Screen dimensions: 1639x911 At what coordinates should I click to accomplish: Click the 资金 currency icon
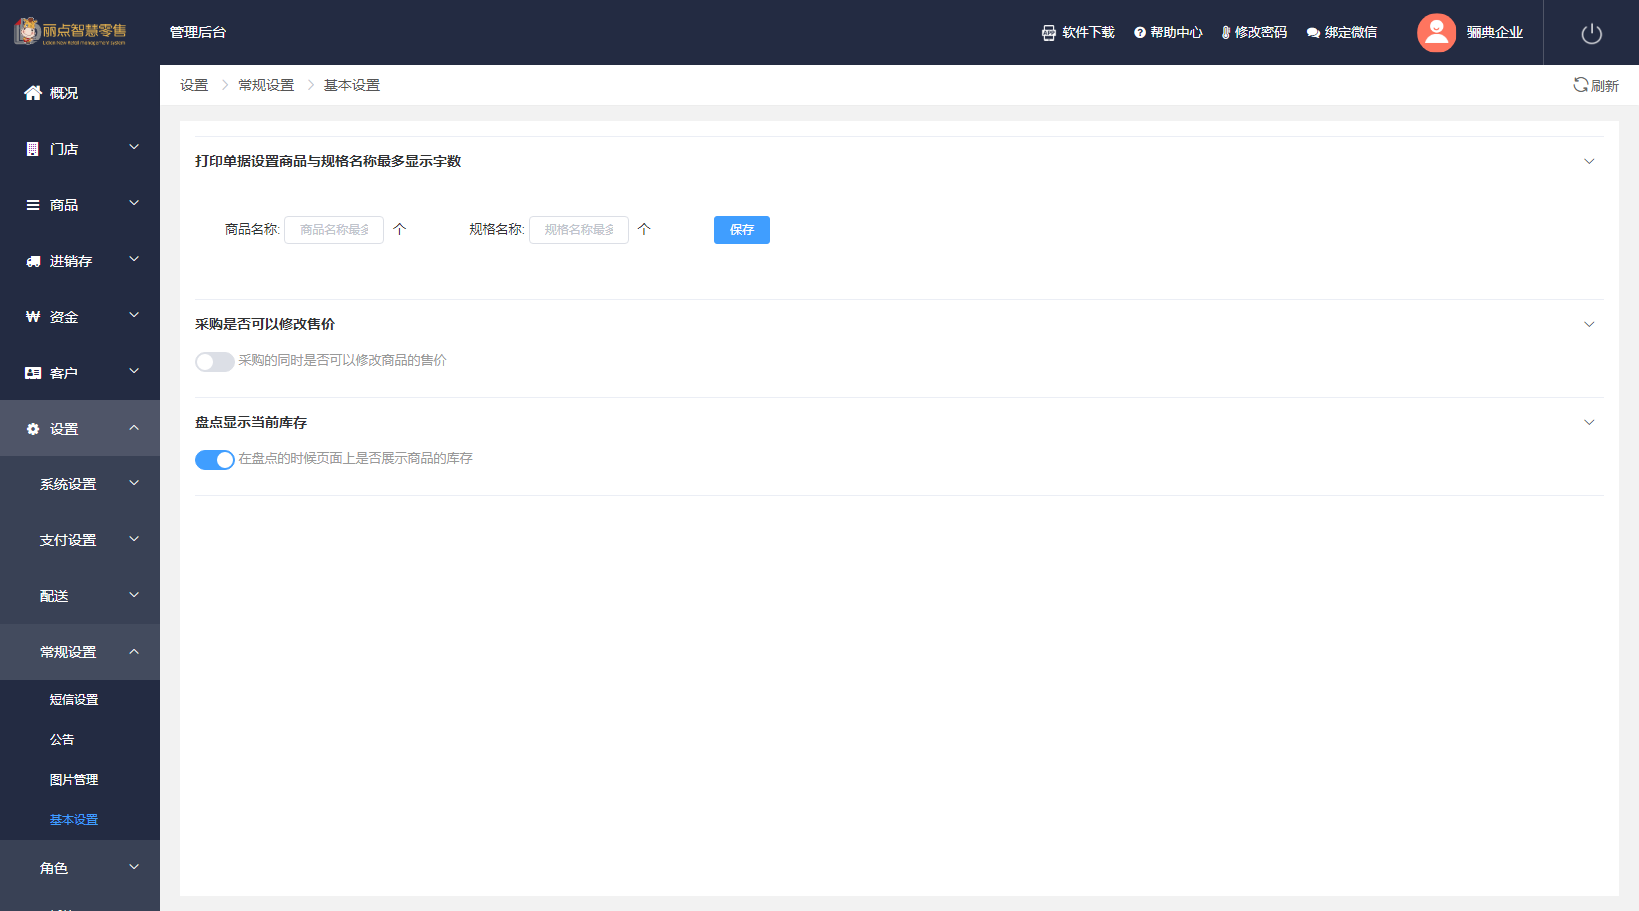click(33, 316)
